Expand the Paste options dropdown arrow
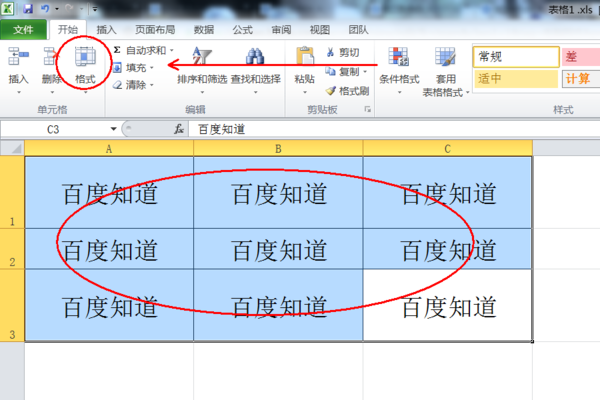The width and height of the screenshot is (600, 400). [305, 92]
